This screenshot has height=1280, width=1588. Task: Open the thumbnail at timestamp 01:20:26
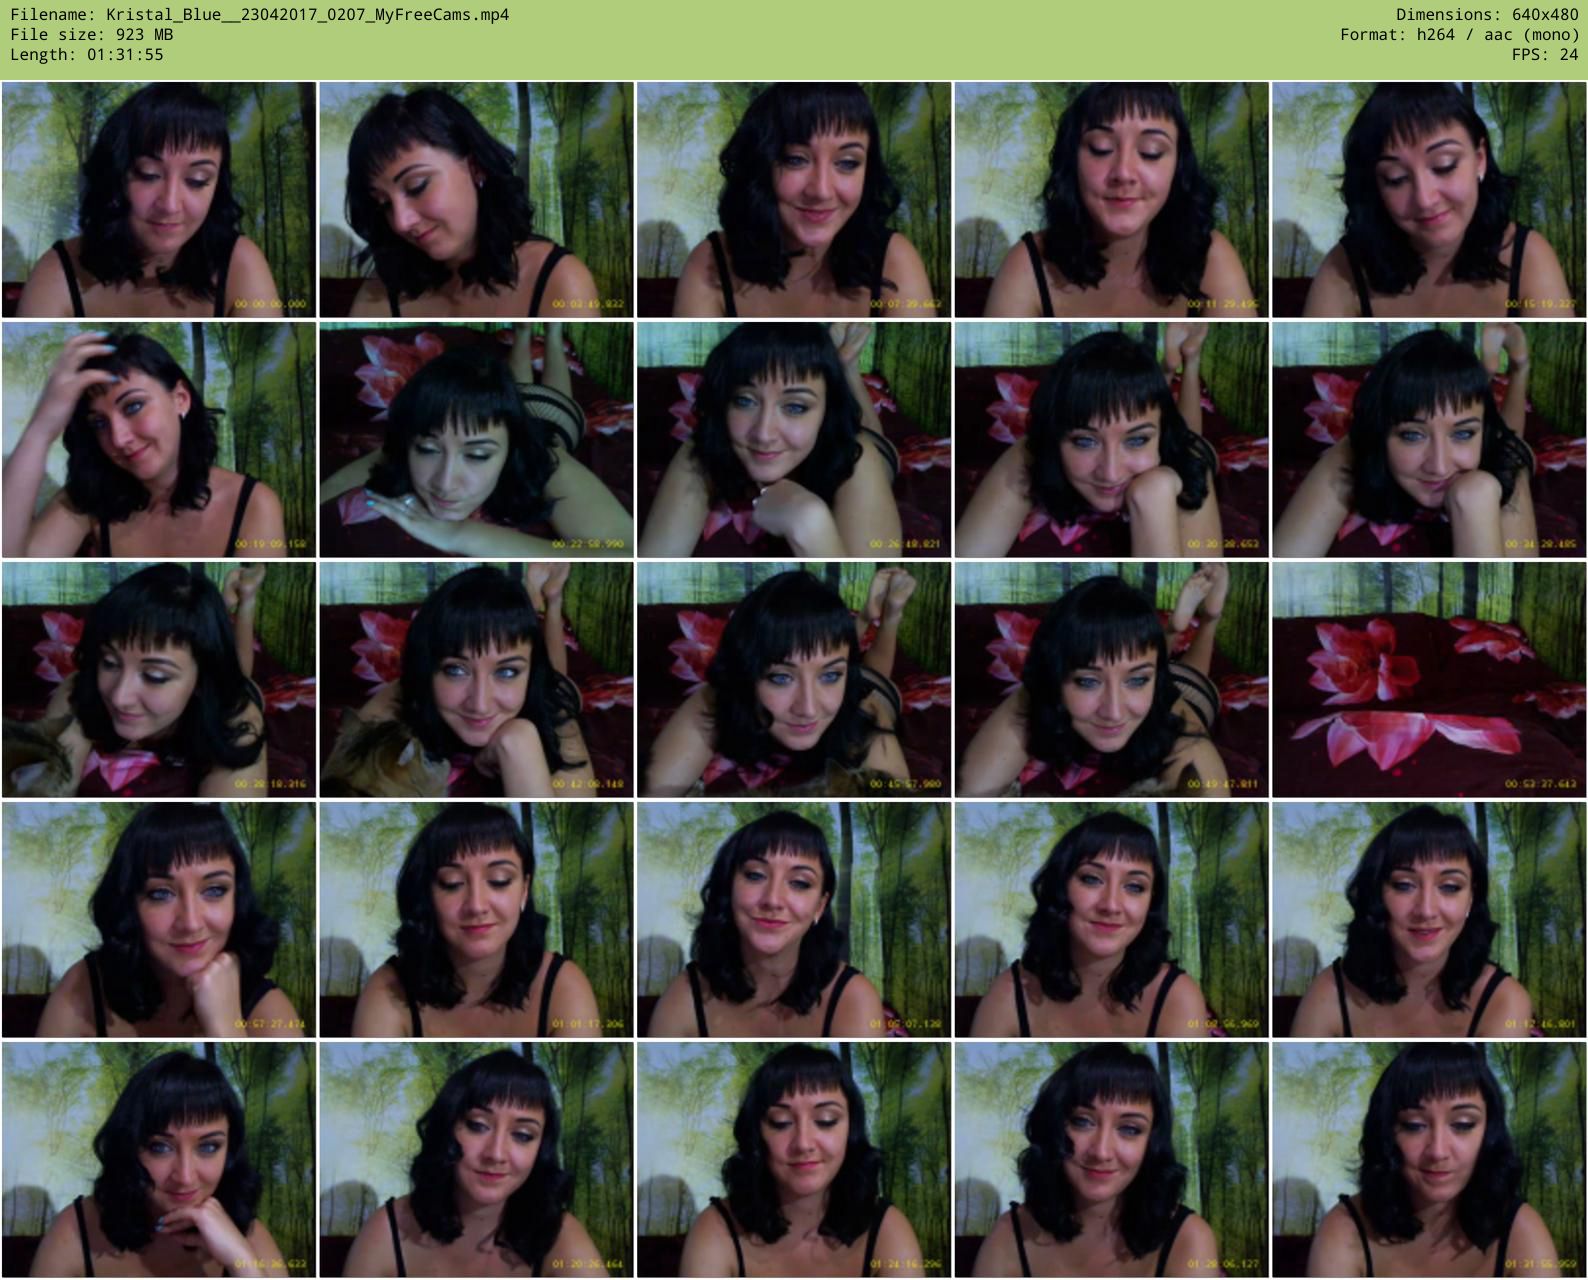coord(476,1160)
